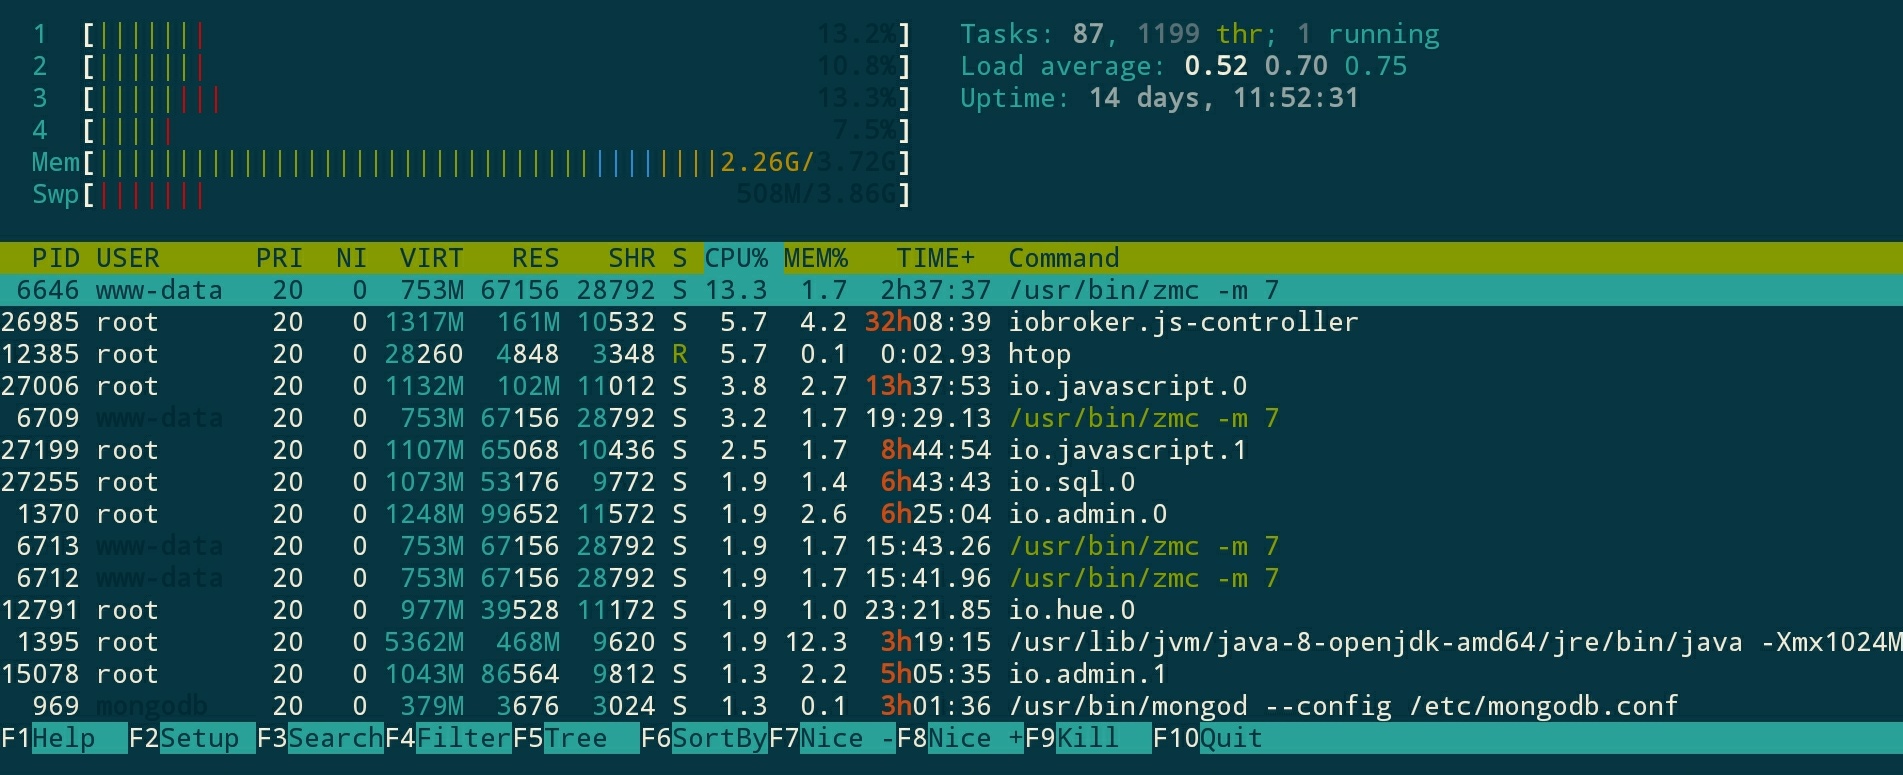Image resolution: width=1903 pixels, height=775 pixels.
Task: Select the mongod process row PID 969
Action: tap(951, 706)
